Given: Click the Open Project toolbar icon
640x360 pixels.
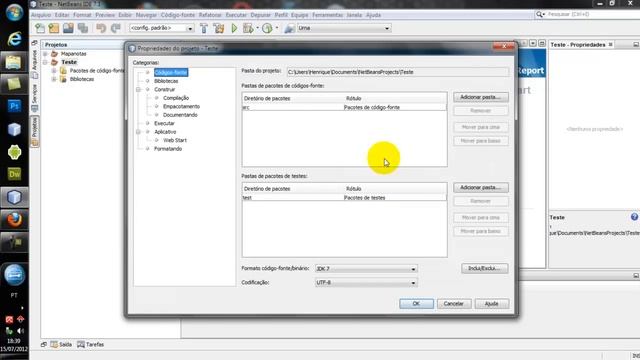Looking at the screenshot, I should pyautogui.click(x=68, y=28).
